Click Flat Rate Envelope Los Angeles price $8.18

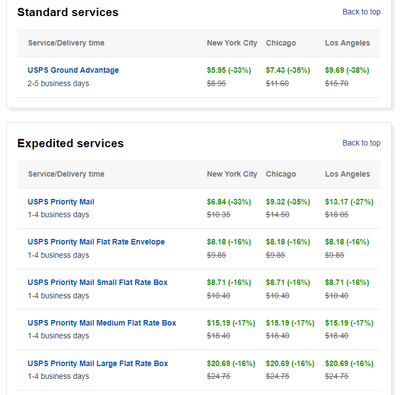coord(347,242)
